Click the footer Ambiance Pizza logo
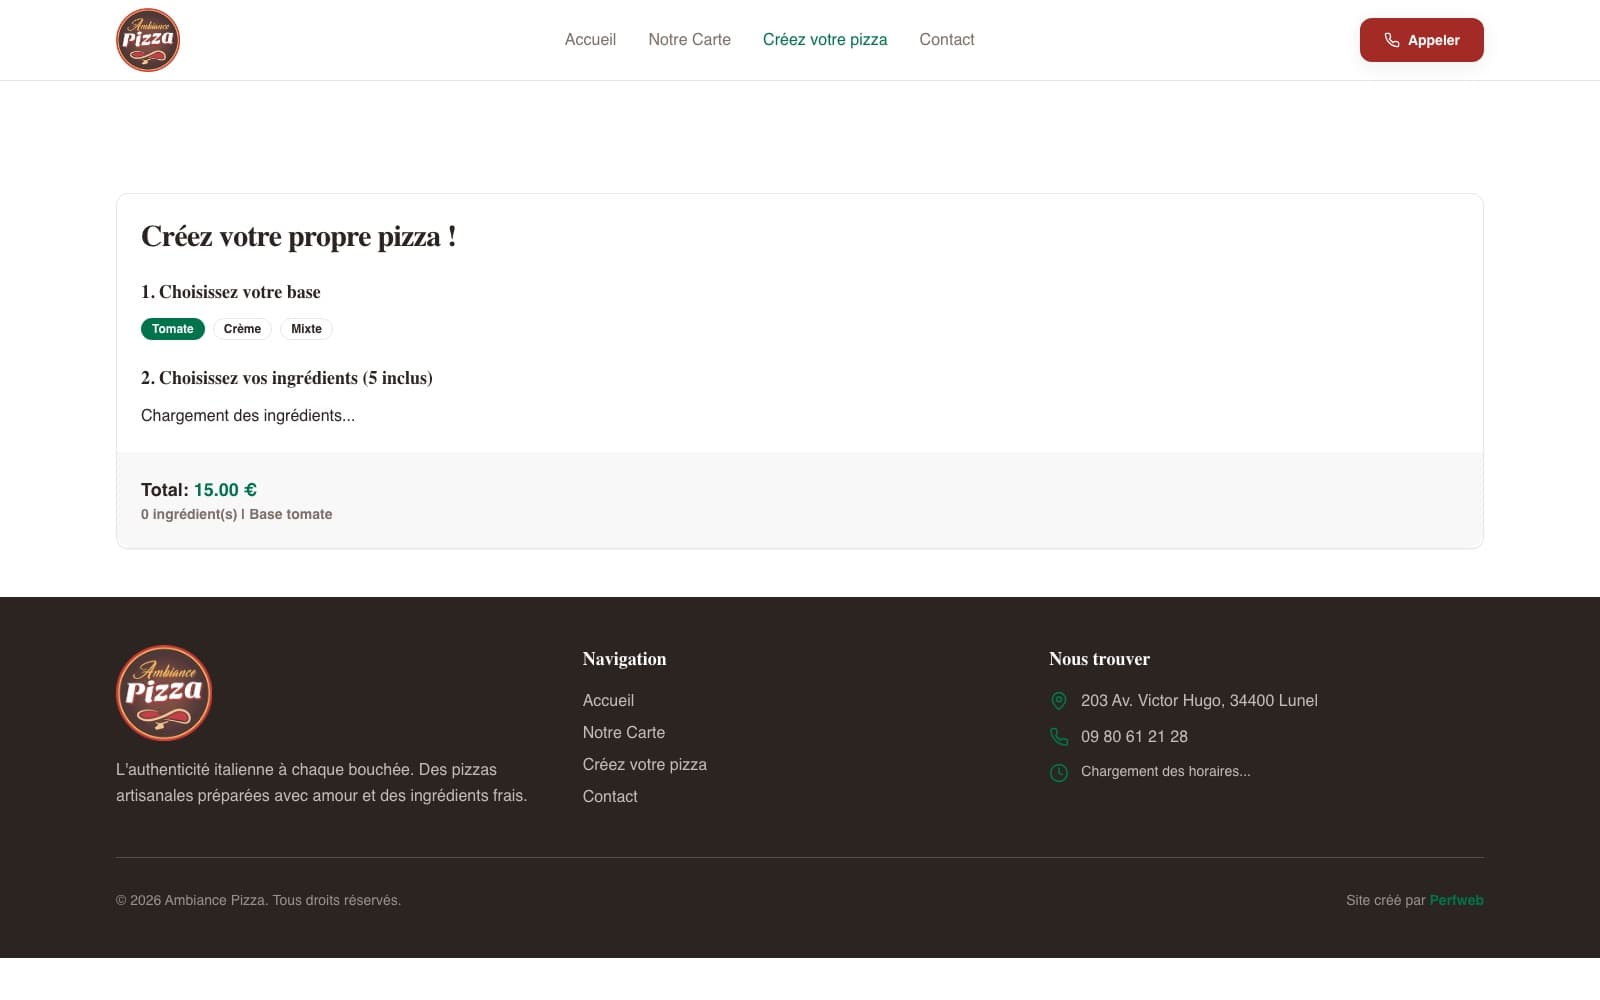The image size is (1600, 1000). (x=164, y=693)
